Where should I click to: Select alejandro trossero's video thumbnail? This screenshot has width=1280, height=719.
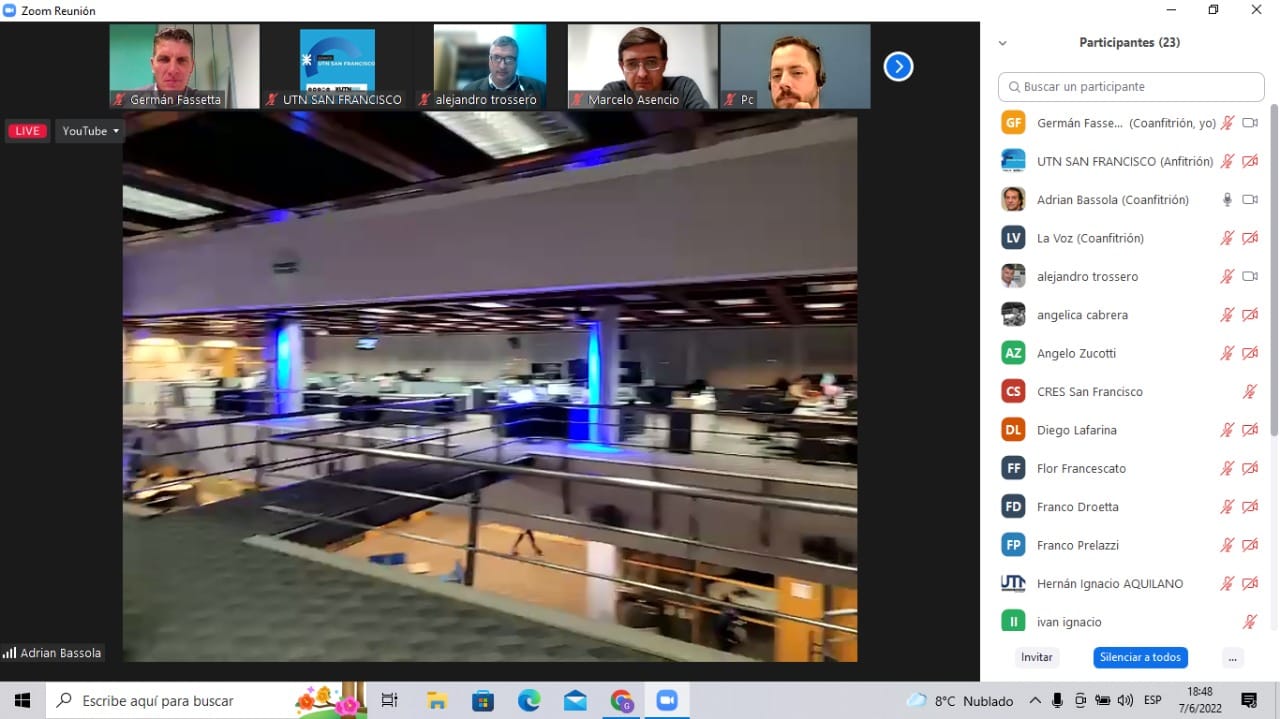(x=490, y=66)
